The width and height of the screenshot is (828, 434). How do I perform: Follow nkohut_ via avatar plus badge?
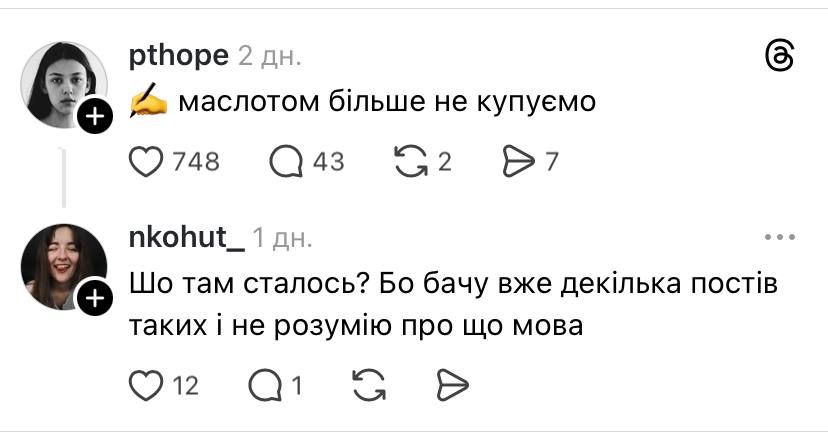[95, 298]
